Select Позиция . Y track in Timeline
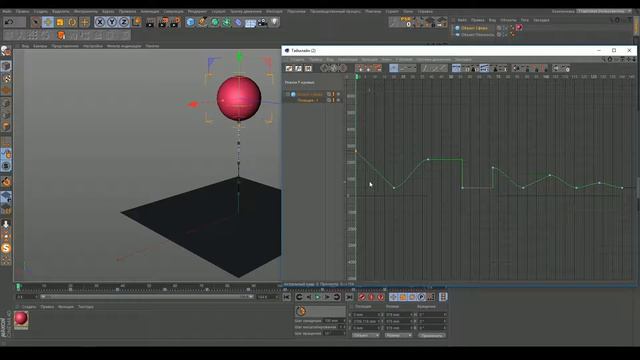The image size is (640, 360). tap(308, 100)
